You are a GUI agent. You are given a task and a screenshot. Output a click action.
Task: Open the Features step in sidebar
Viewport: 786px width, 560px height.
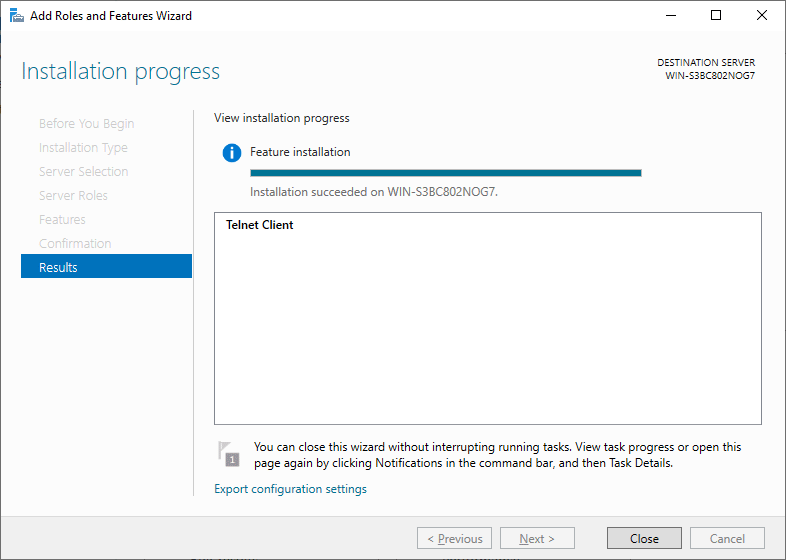[62, 220]
